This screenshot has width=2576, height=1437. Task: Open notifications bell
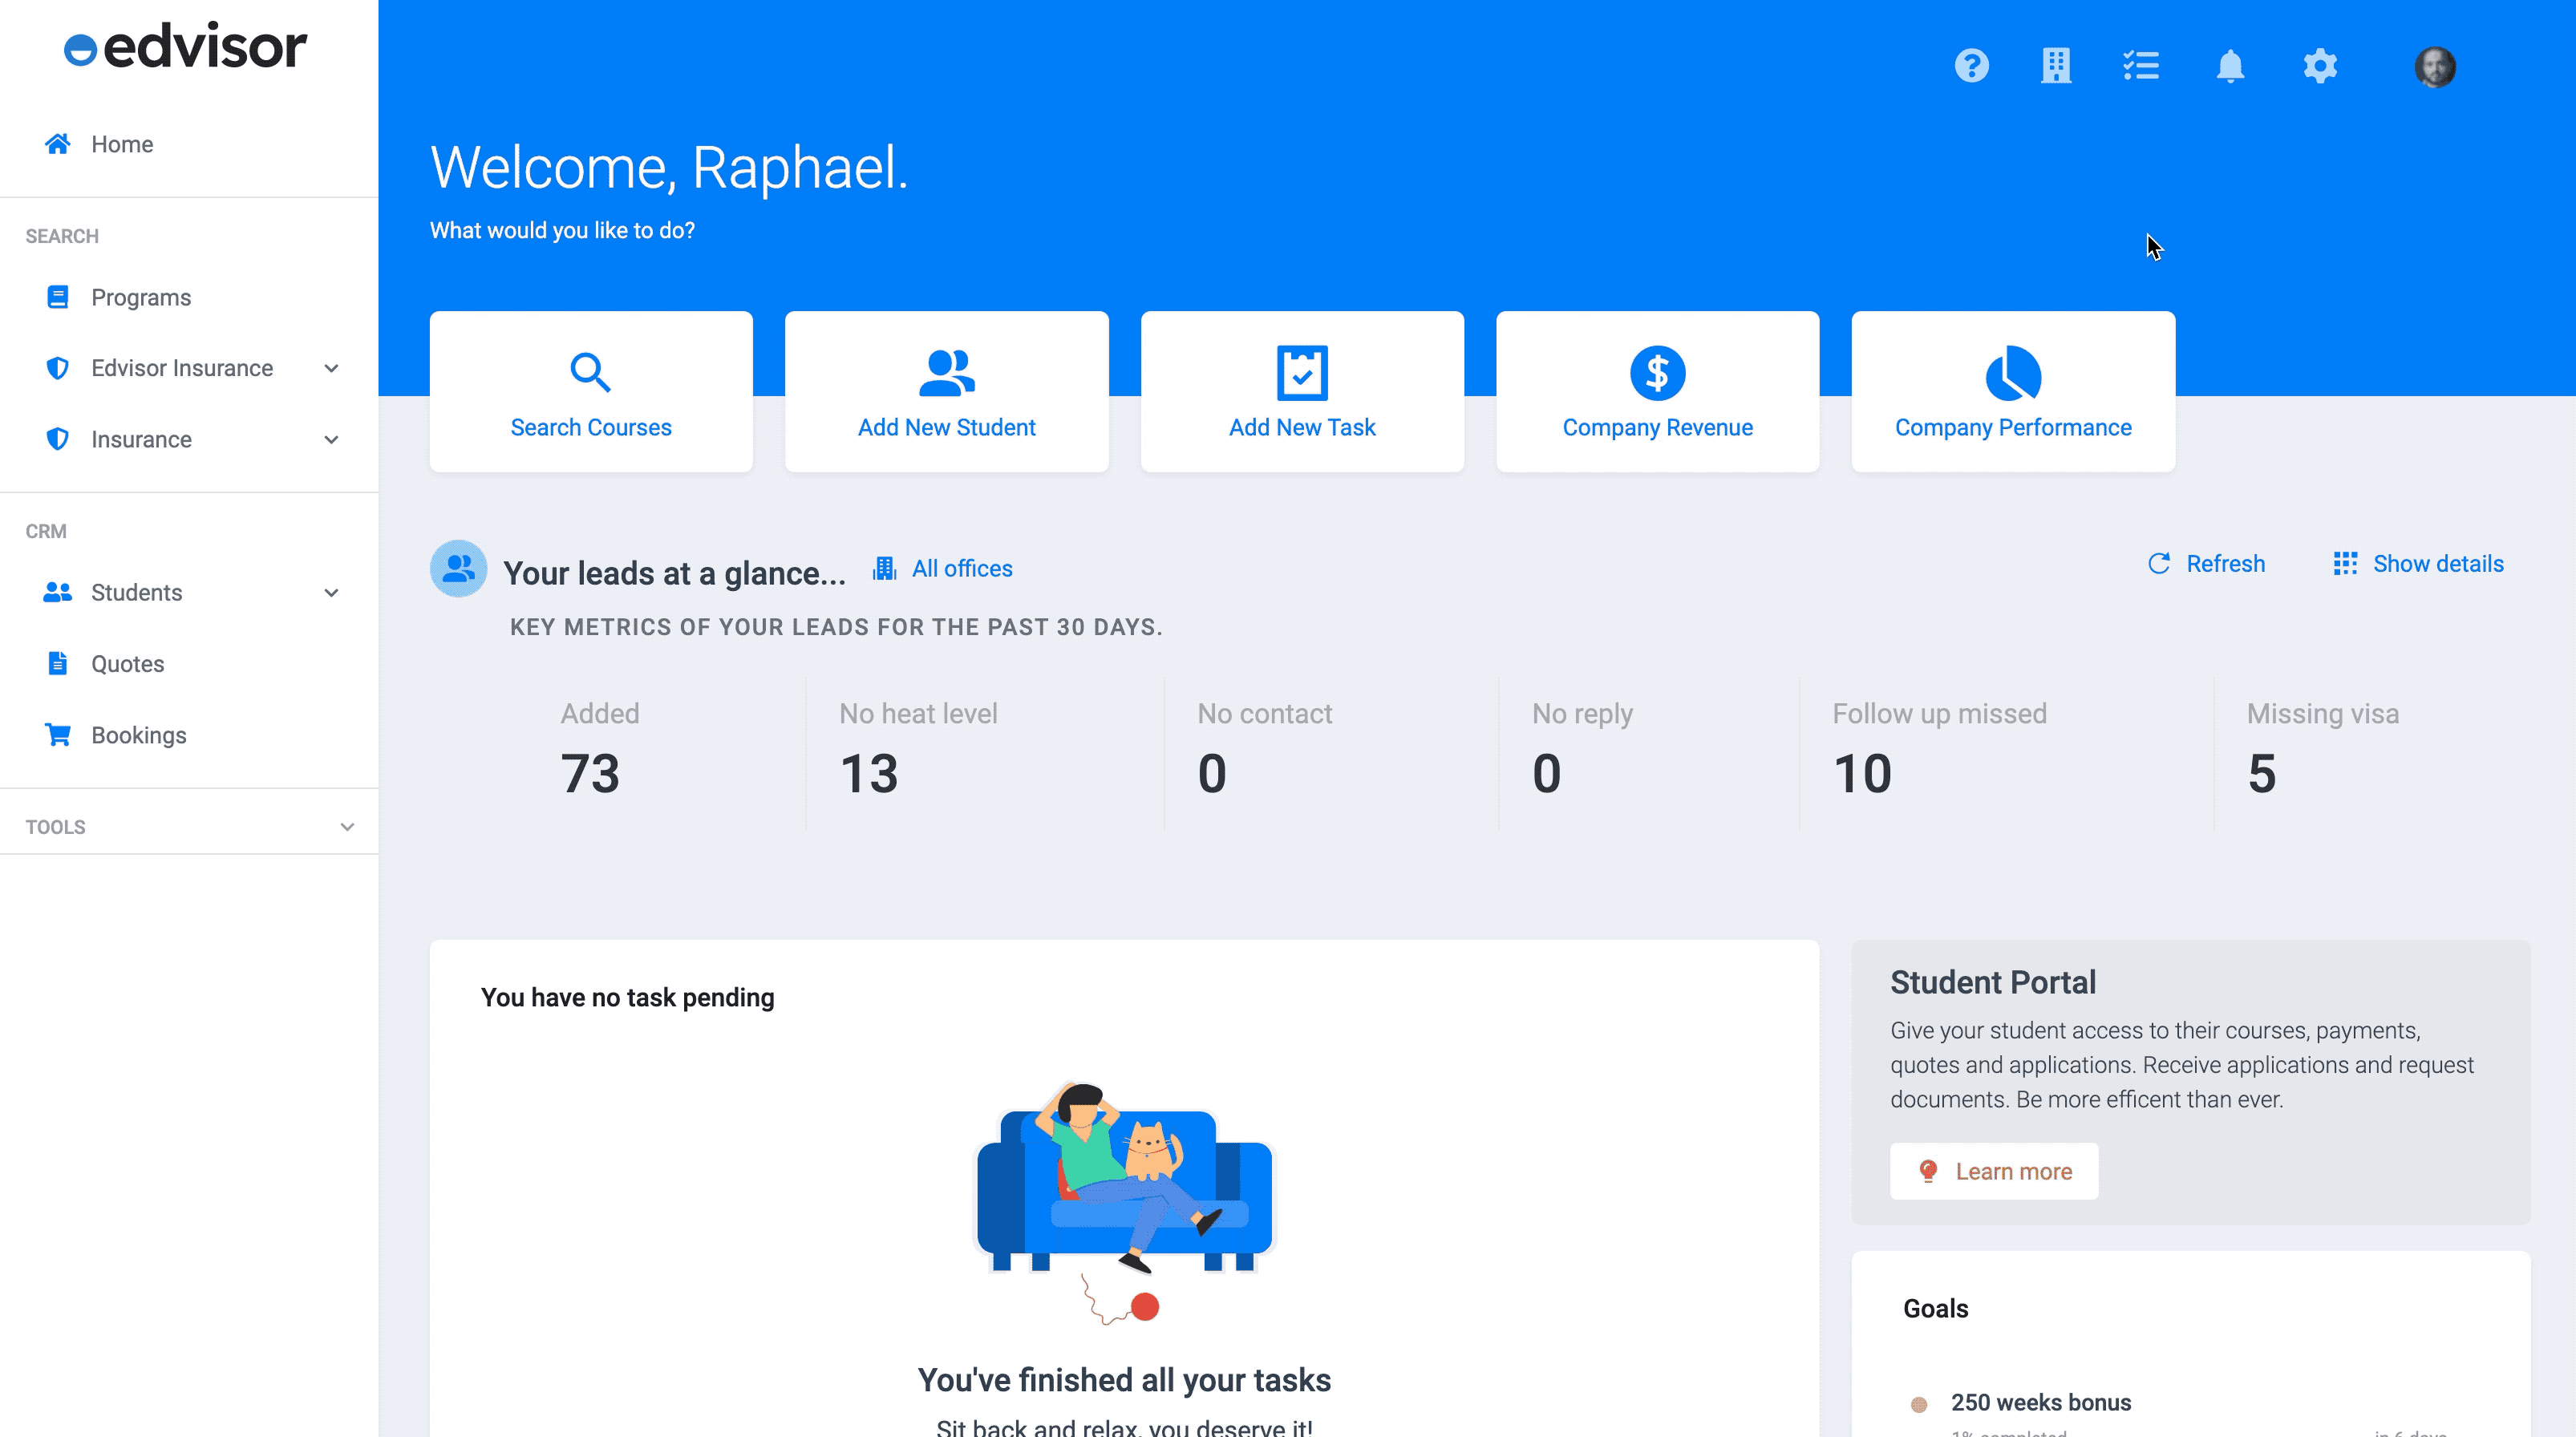2230,66
